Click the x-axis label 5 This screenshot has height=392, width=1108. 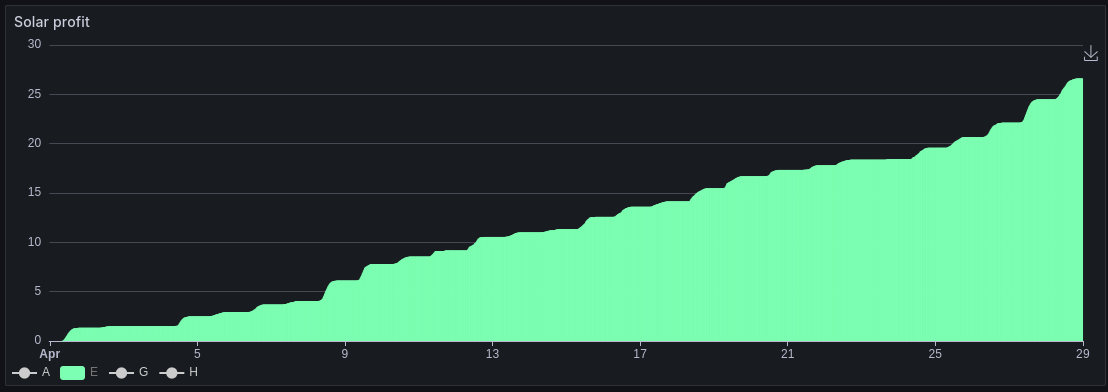click(x=197, y=354)
